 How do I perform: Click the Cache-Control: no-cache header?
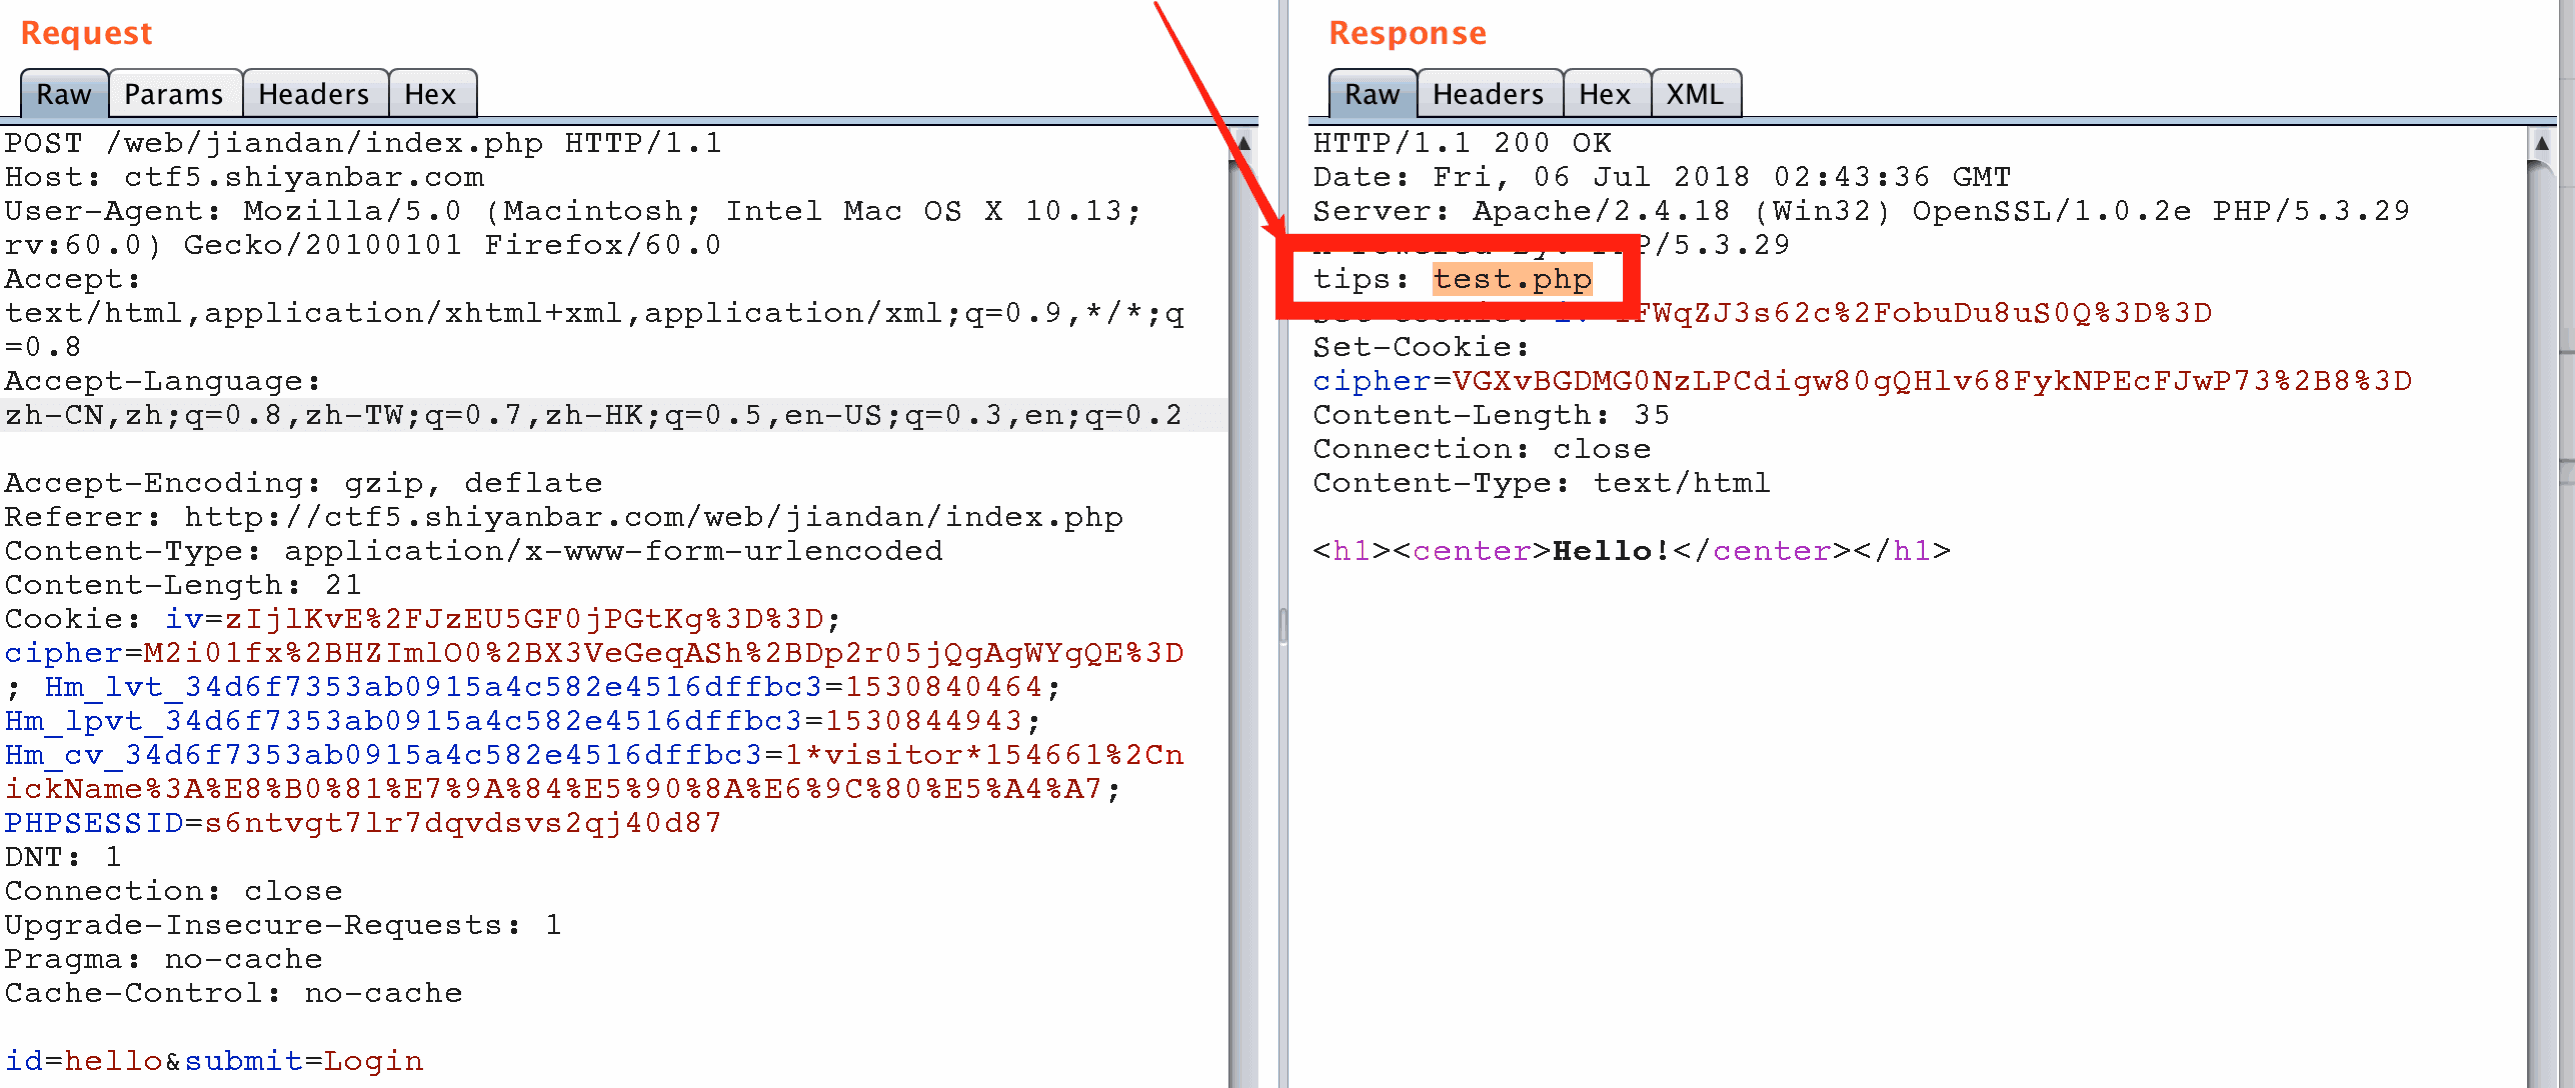[x=233, y=993]
